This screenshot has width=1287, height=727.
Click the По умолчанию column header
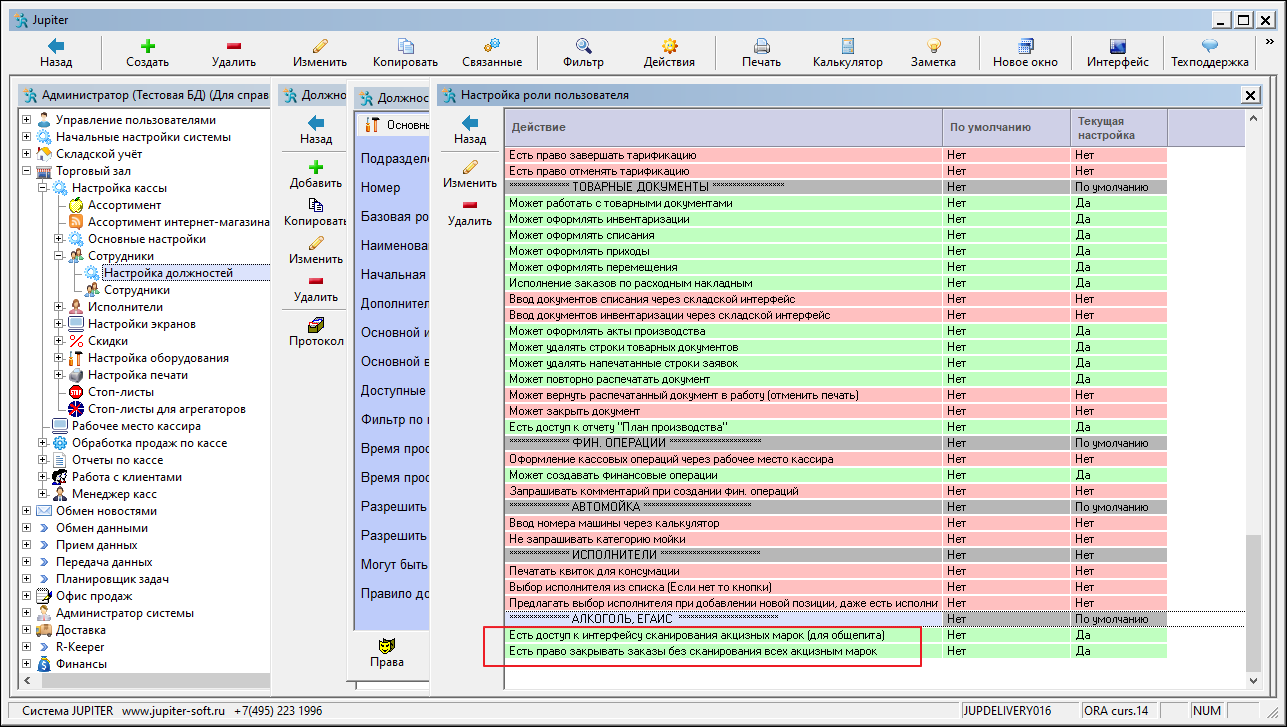[1006, 128]
